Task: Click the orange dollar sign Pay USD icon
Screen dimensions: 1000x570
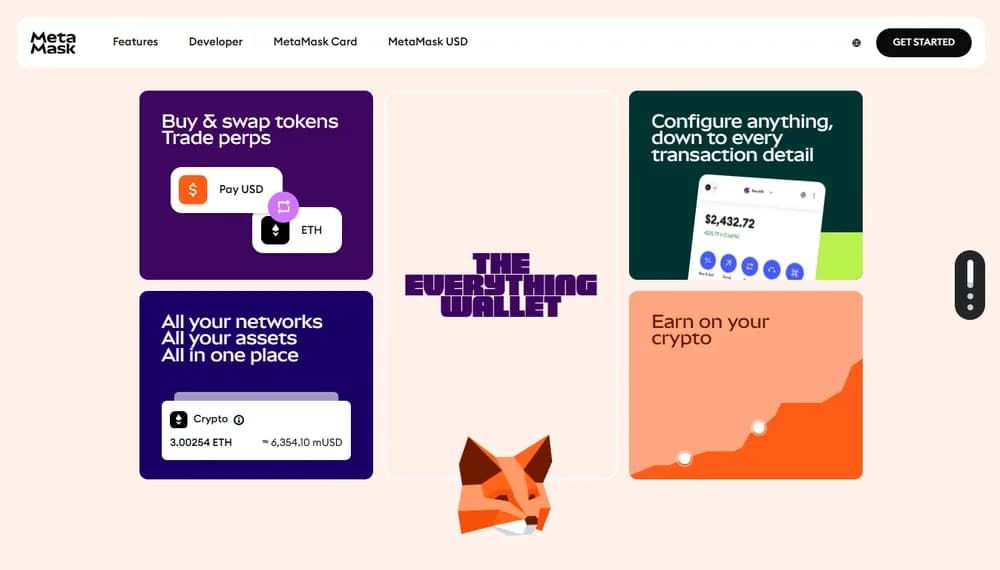Action: [x=193, y=189]
